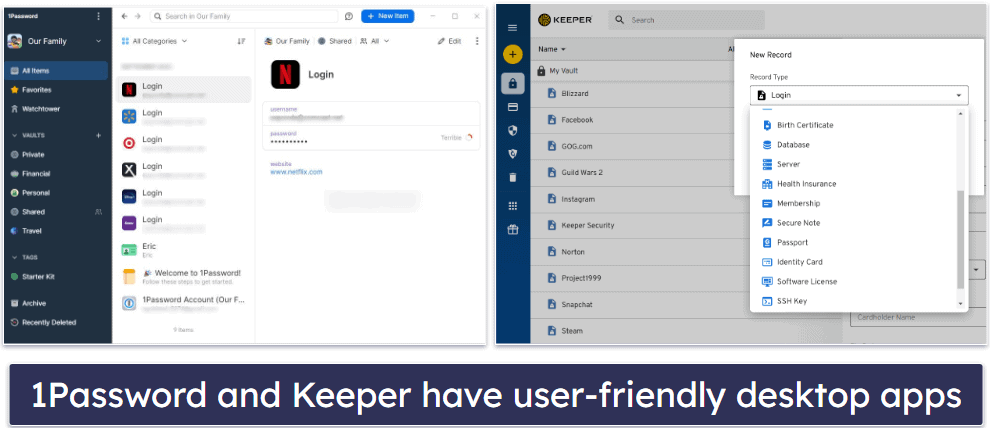Viewport: 990px width, 428px height.
Task: Click Edit on the Netflix login
Action: tap(449, 41)
